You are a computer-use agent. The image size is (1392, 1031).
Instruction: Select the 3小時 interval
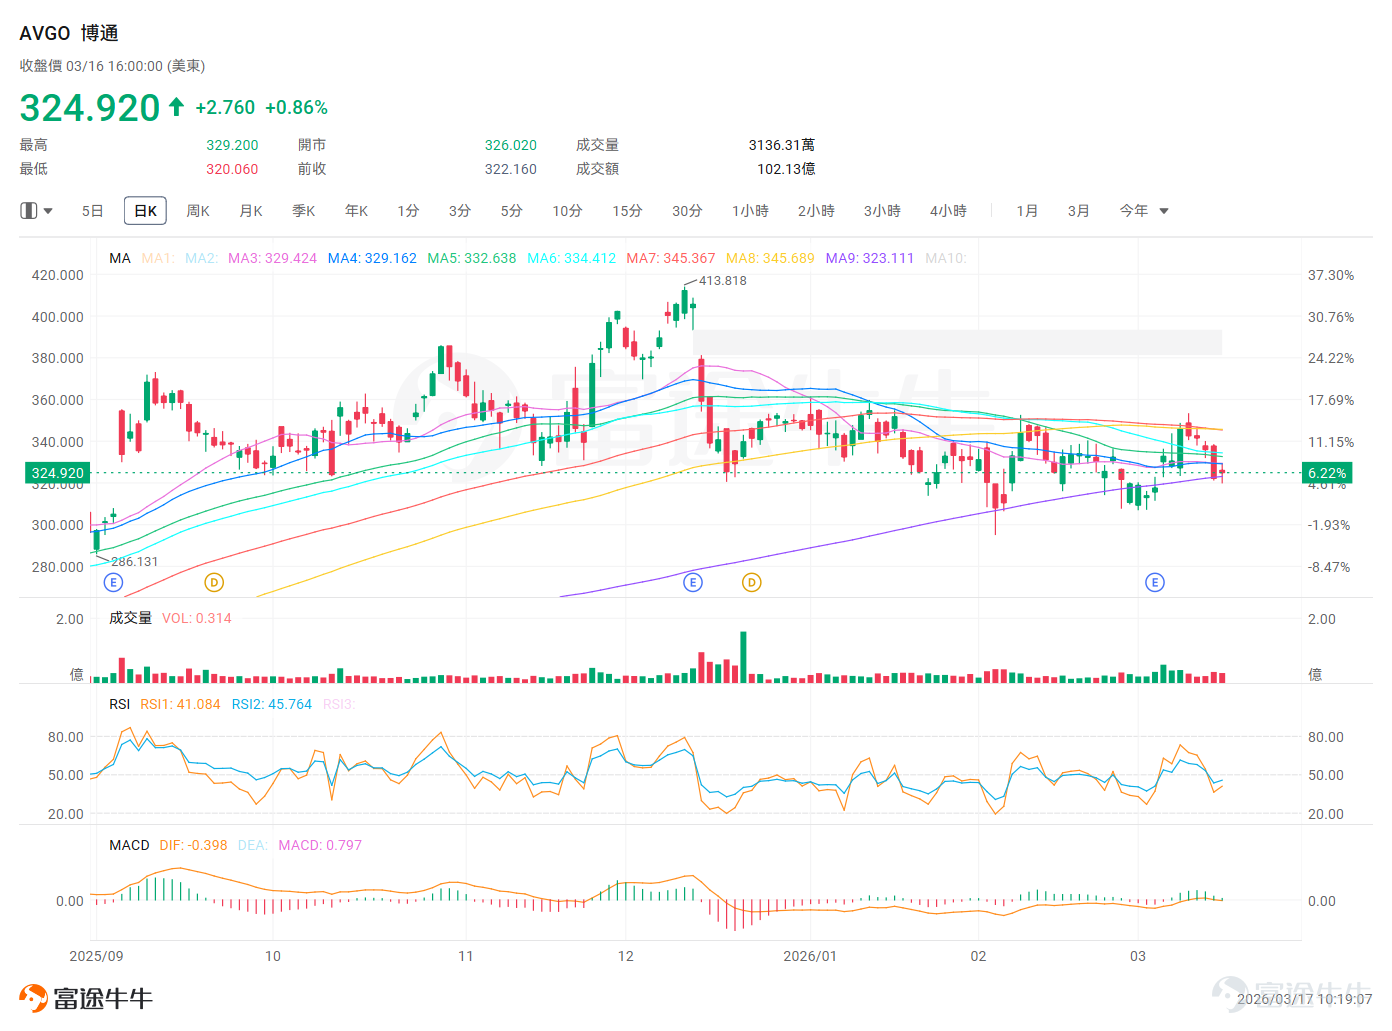coord(882,211)
